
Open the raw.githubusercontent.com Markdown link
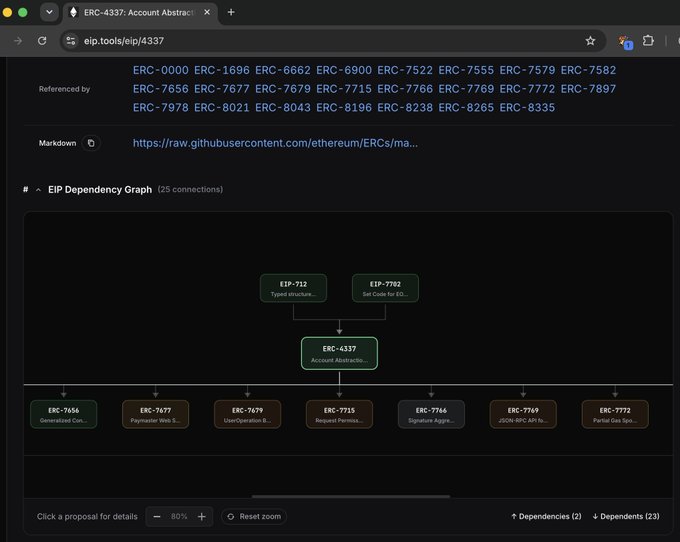click(275, 143)
